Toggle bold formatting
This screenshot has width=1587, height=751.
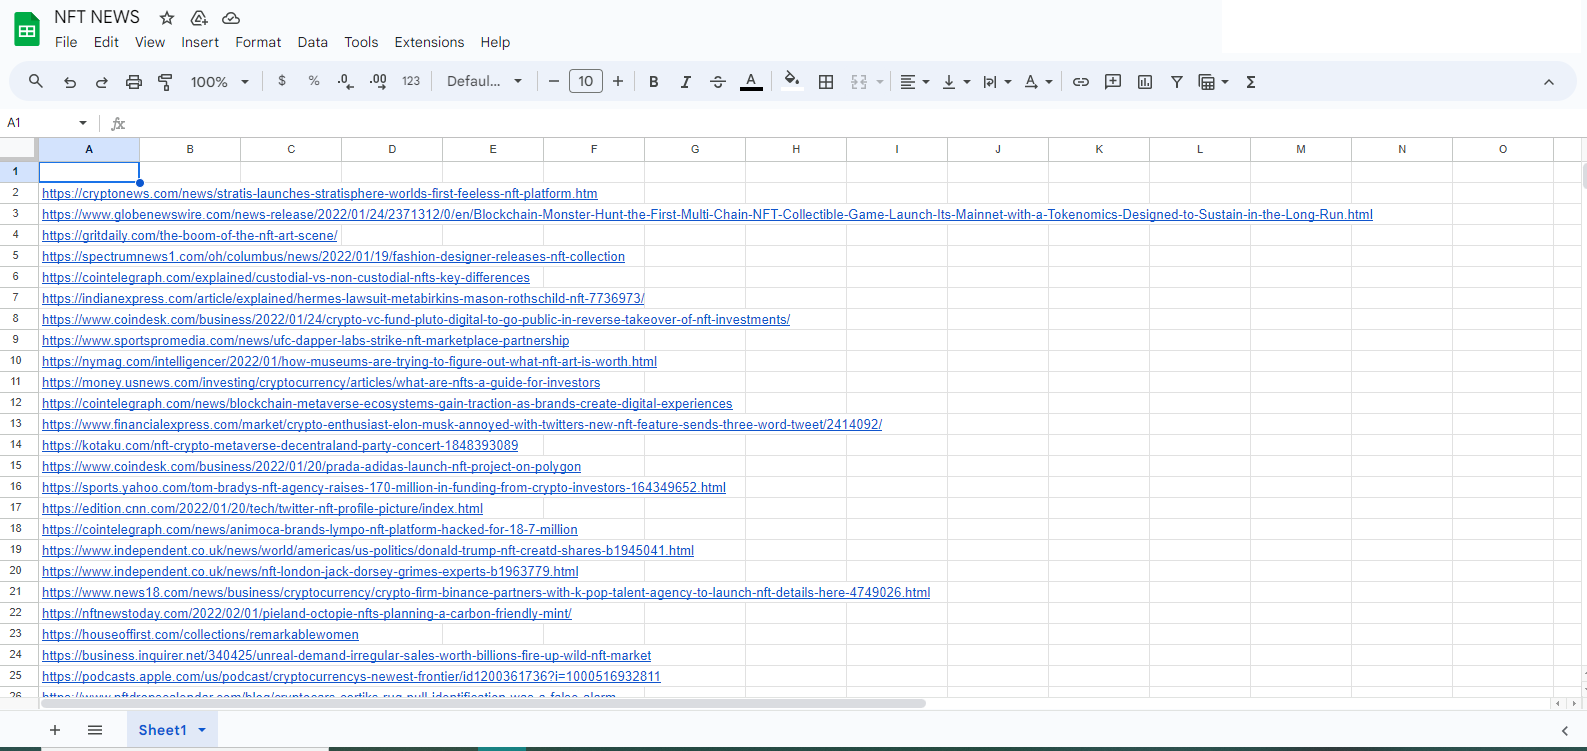(654, 82)
